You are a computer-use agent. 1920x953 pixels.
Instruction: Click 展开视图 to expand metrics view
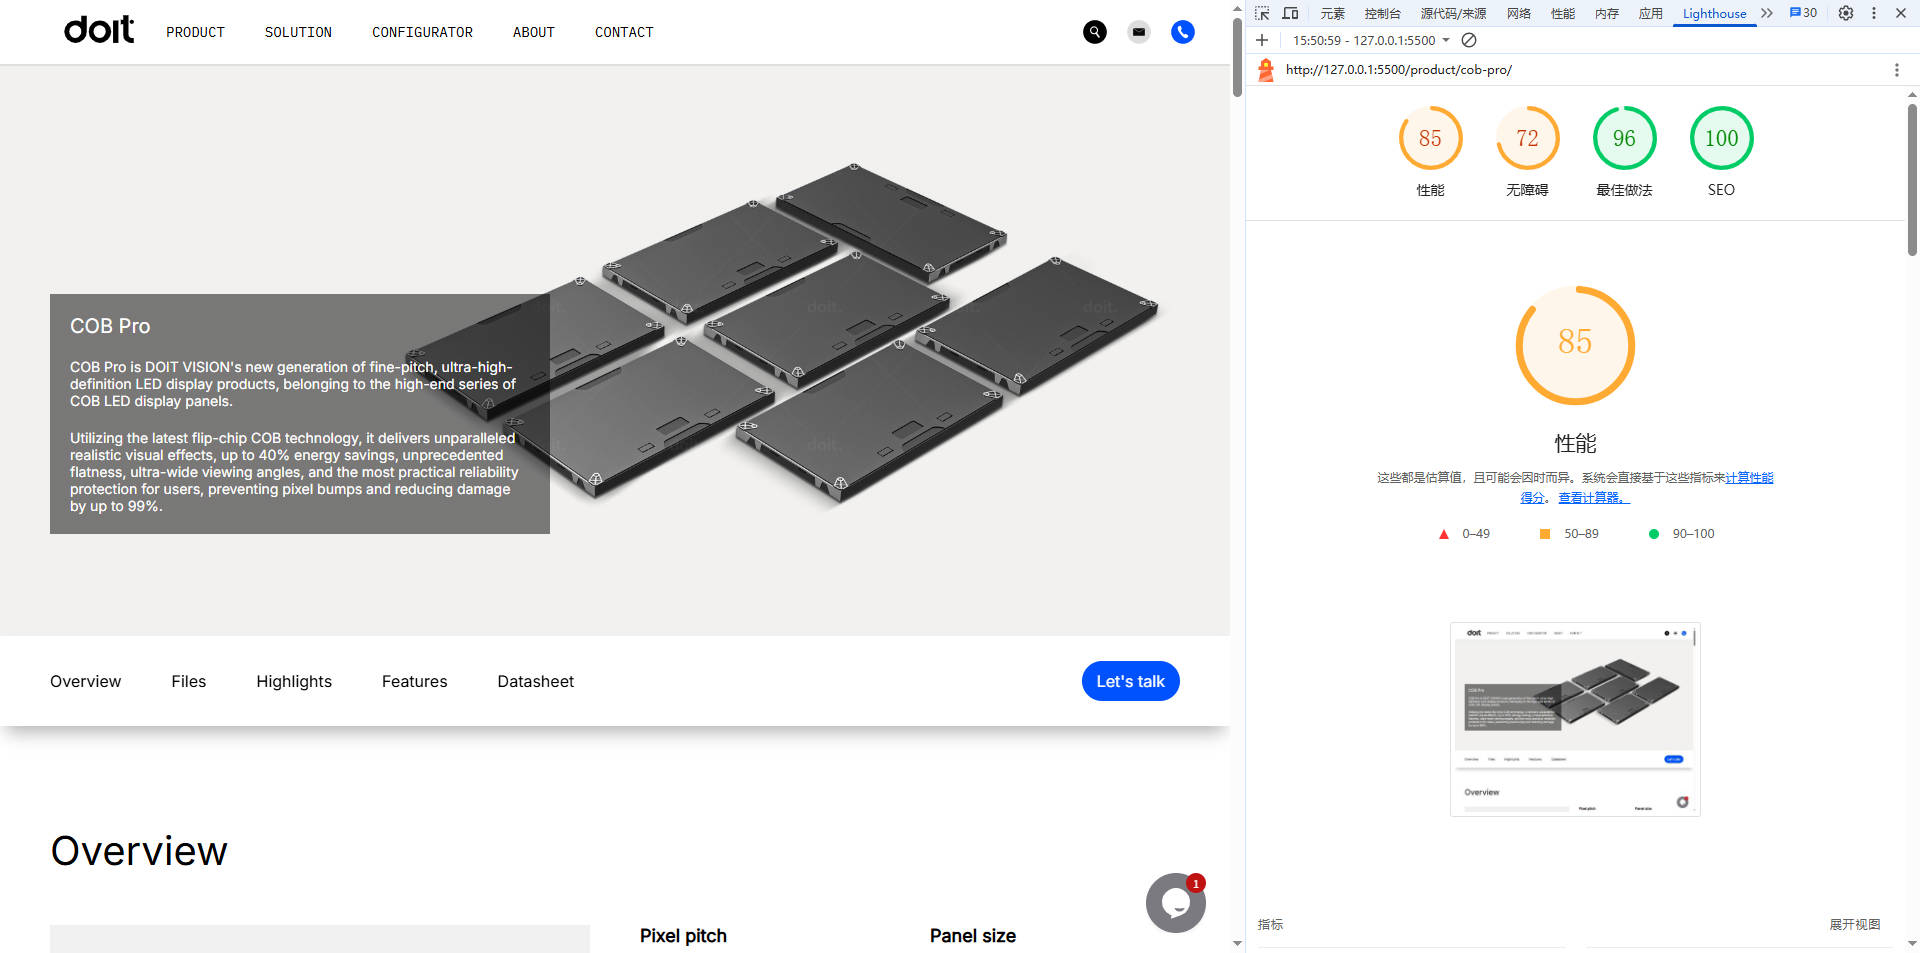[1855, 924]
